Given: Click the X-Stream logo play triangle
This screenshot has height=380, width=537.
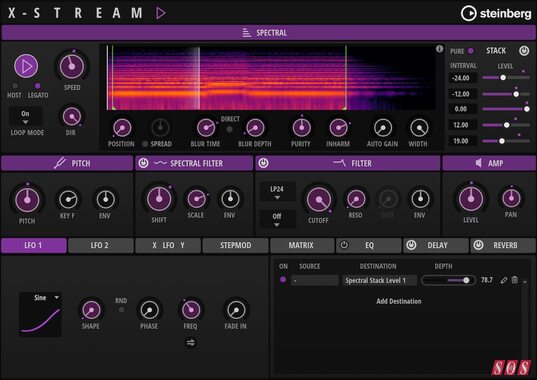Looking at the screenshot, I should click(x=161, y=13).
